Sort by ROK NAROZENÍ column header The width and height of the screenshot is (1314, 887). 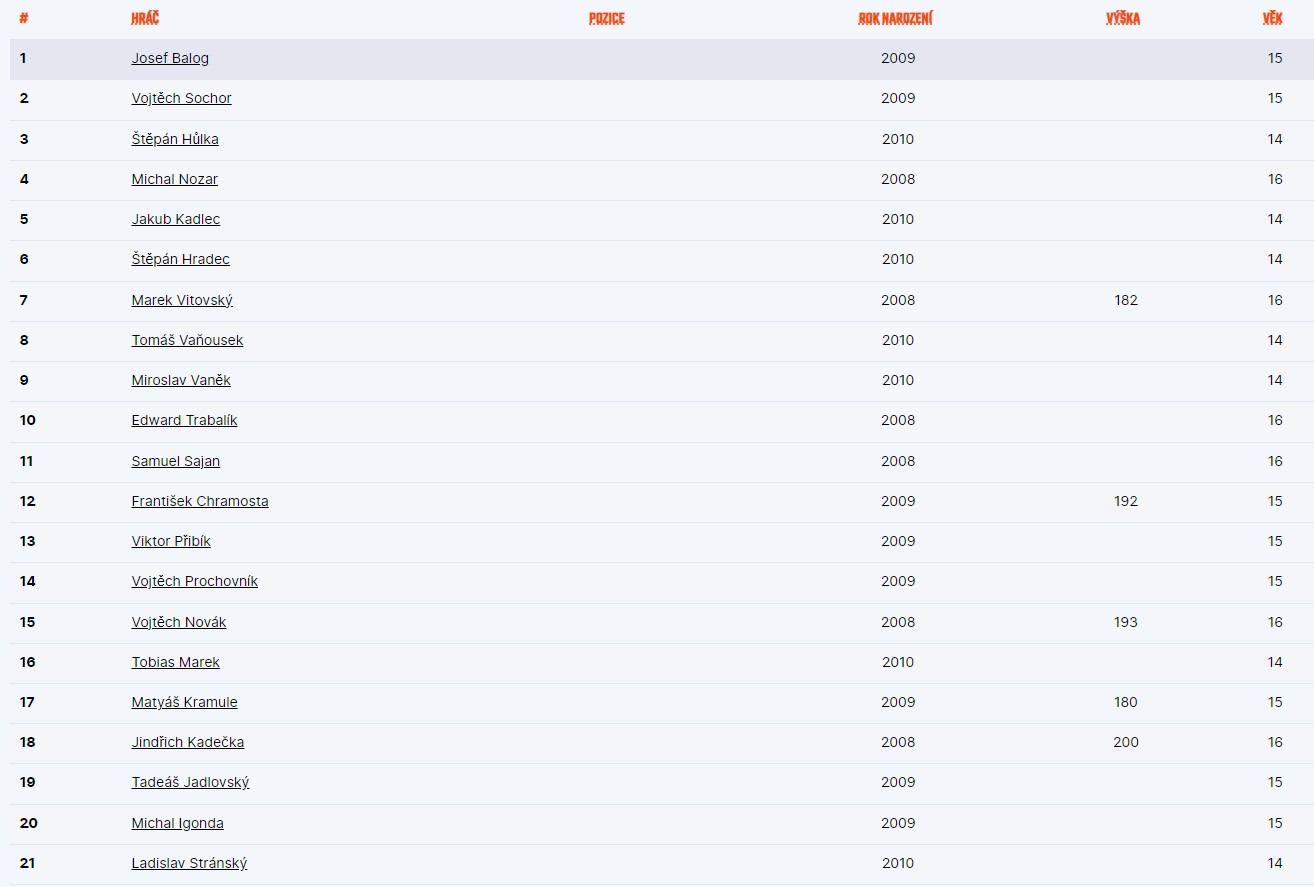click(x=895, y=19)
